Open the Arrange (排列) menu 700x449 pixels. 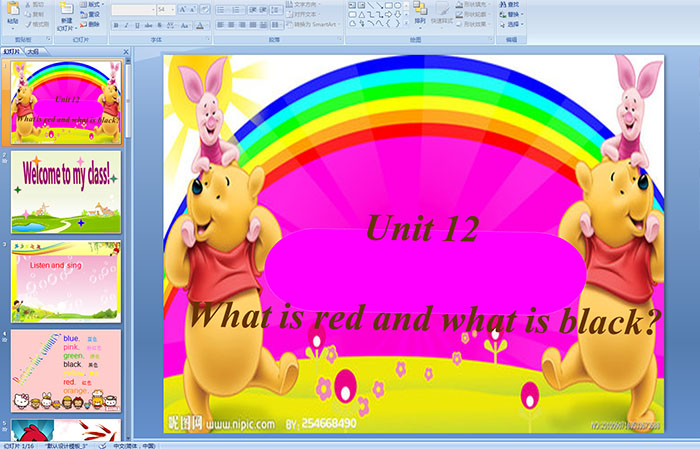pos(420,13)
